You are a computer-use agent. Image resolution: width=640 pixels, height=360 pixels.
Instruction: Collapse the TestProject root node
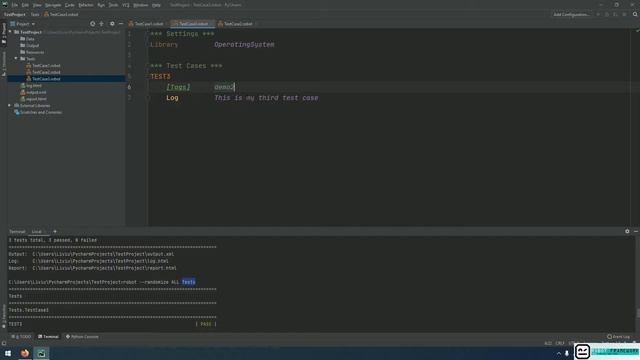click(10, 32)
